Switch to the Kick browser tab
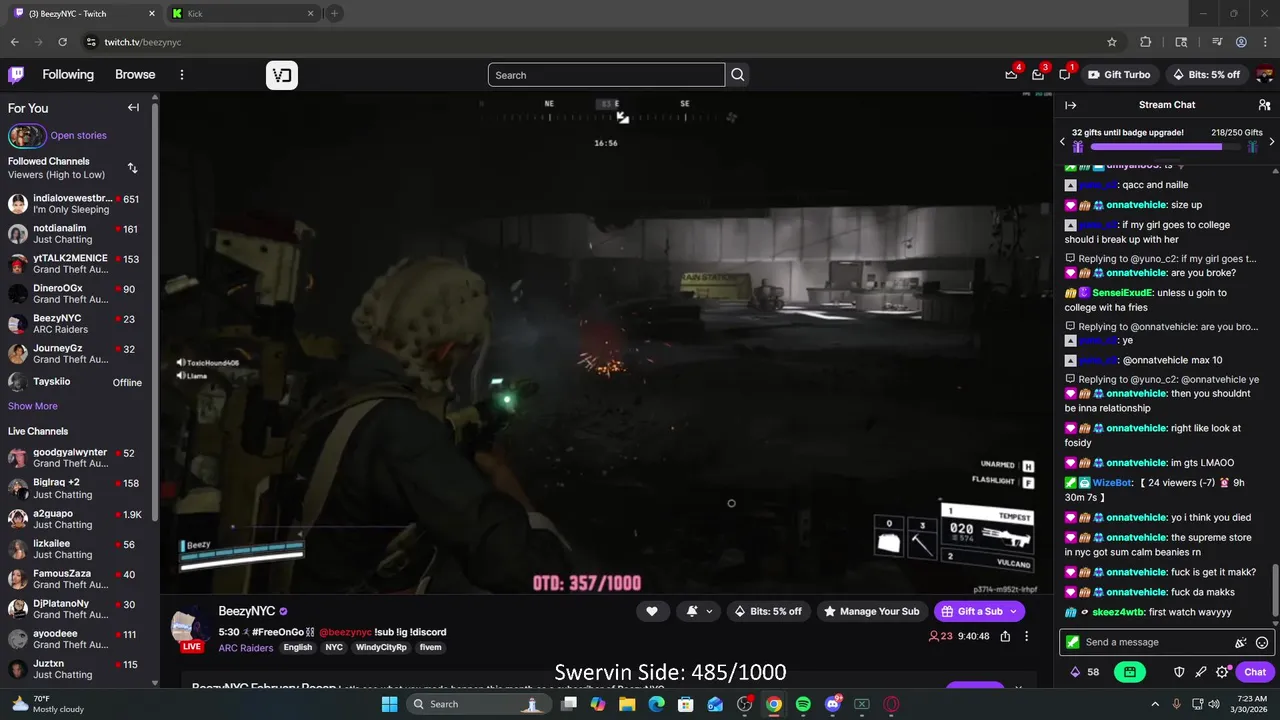Screen dimensions: 1280x720 coord(241,14)
